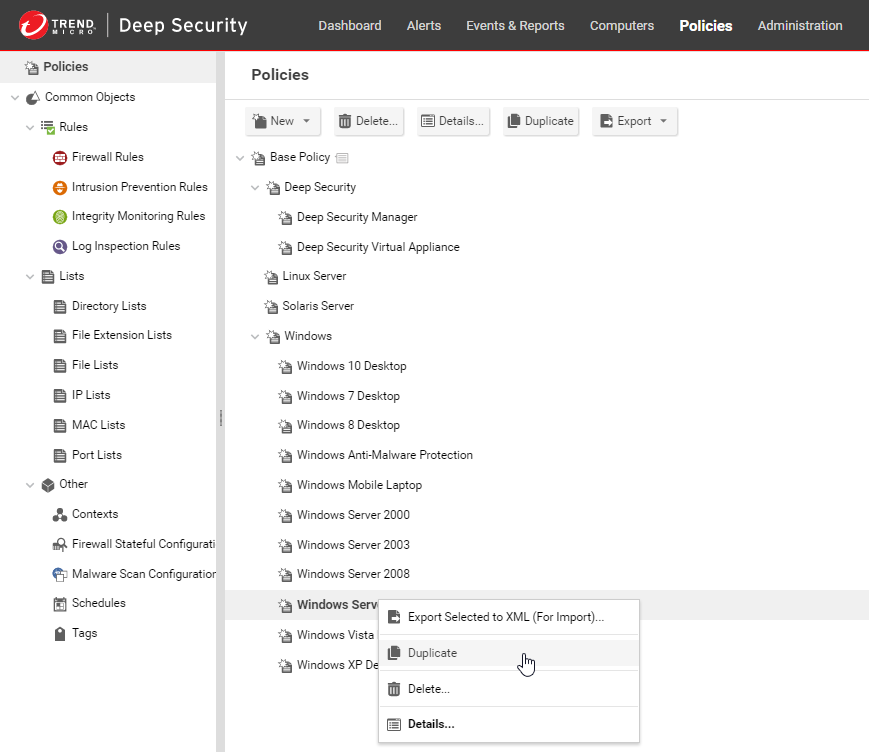Select Export Selected to XML menu entry

[x=505, y=617]
